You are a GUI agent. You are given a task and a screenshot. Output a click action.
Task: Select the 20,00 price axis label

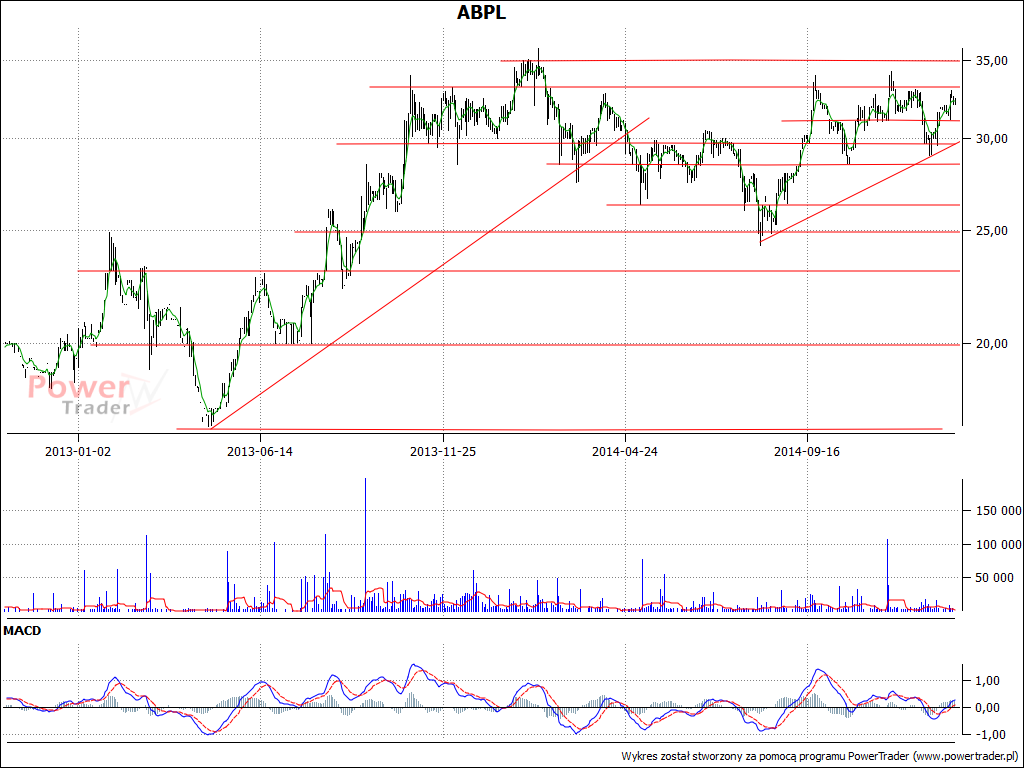pos(992,344)
